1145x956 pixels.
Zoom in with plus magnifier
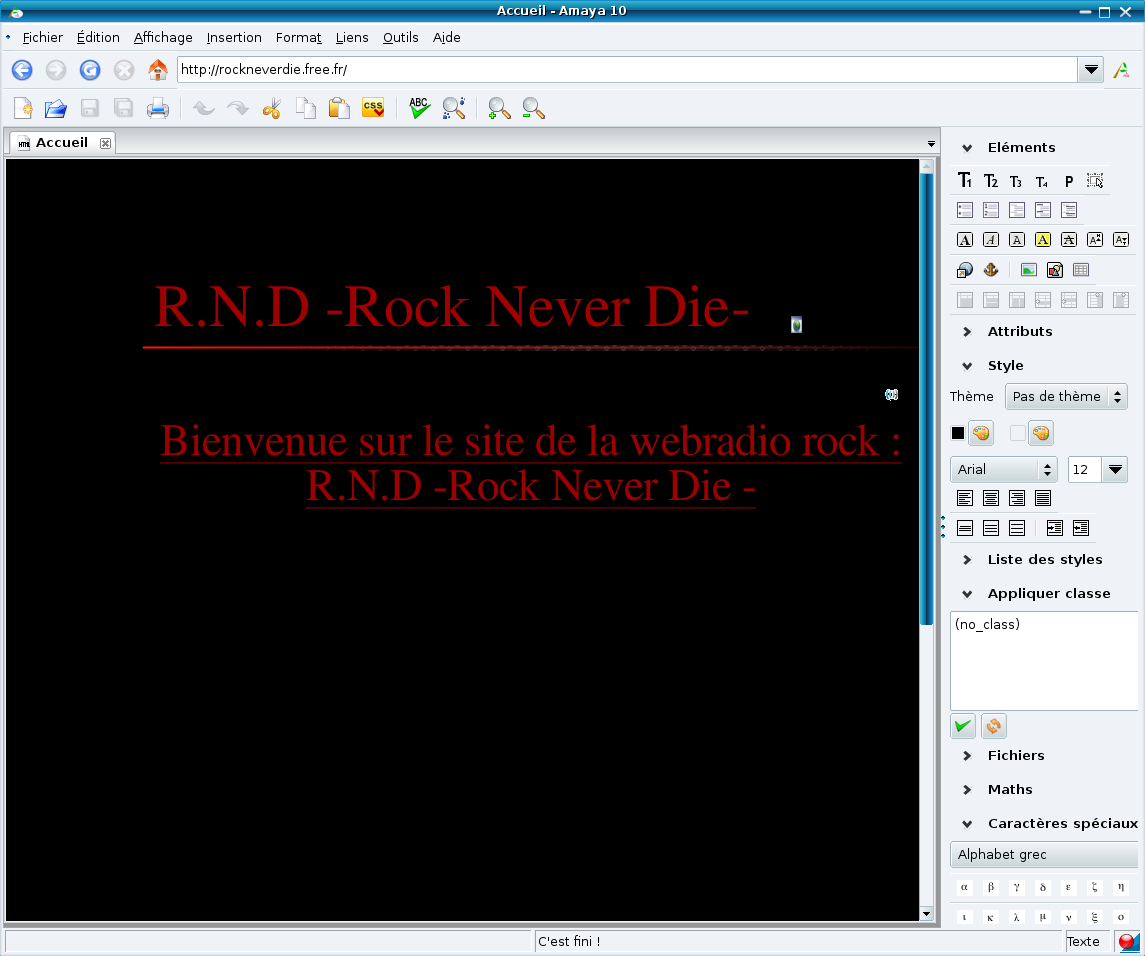click(499, 108)
